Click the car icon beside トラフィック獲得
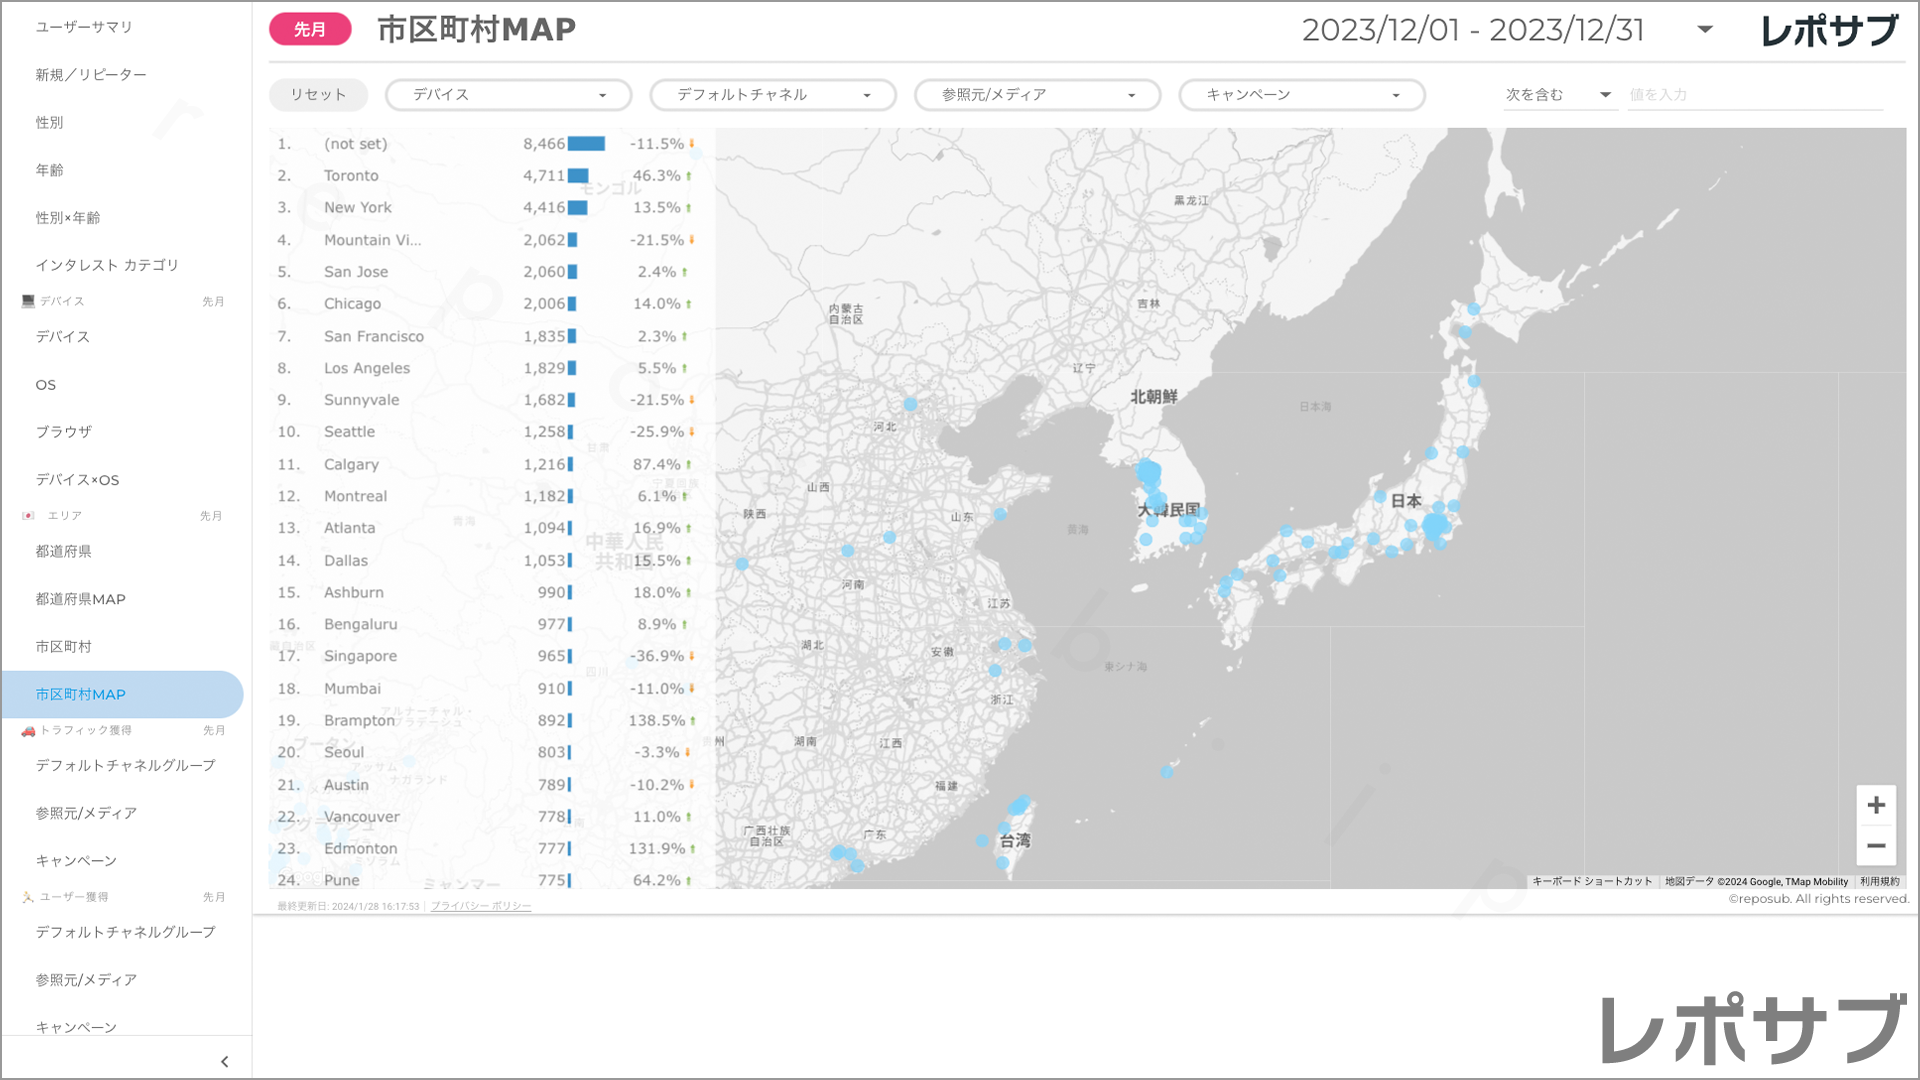The width and height of the screenshot is (1920, 1080). (28, 731)
